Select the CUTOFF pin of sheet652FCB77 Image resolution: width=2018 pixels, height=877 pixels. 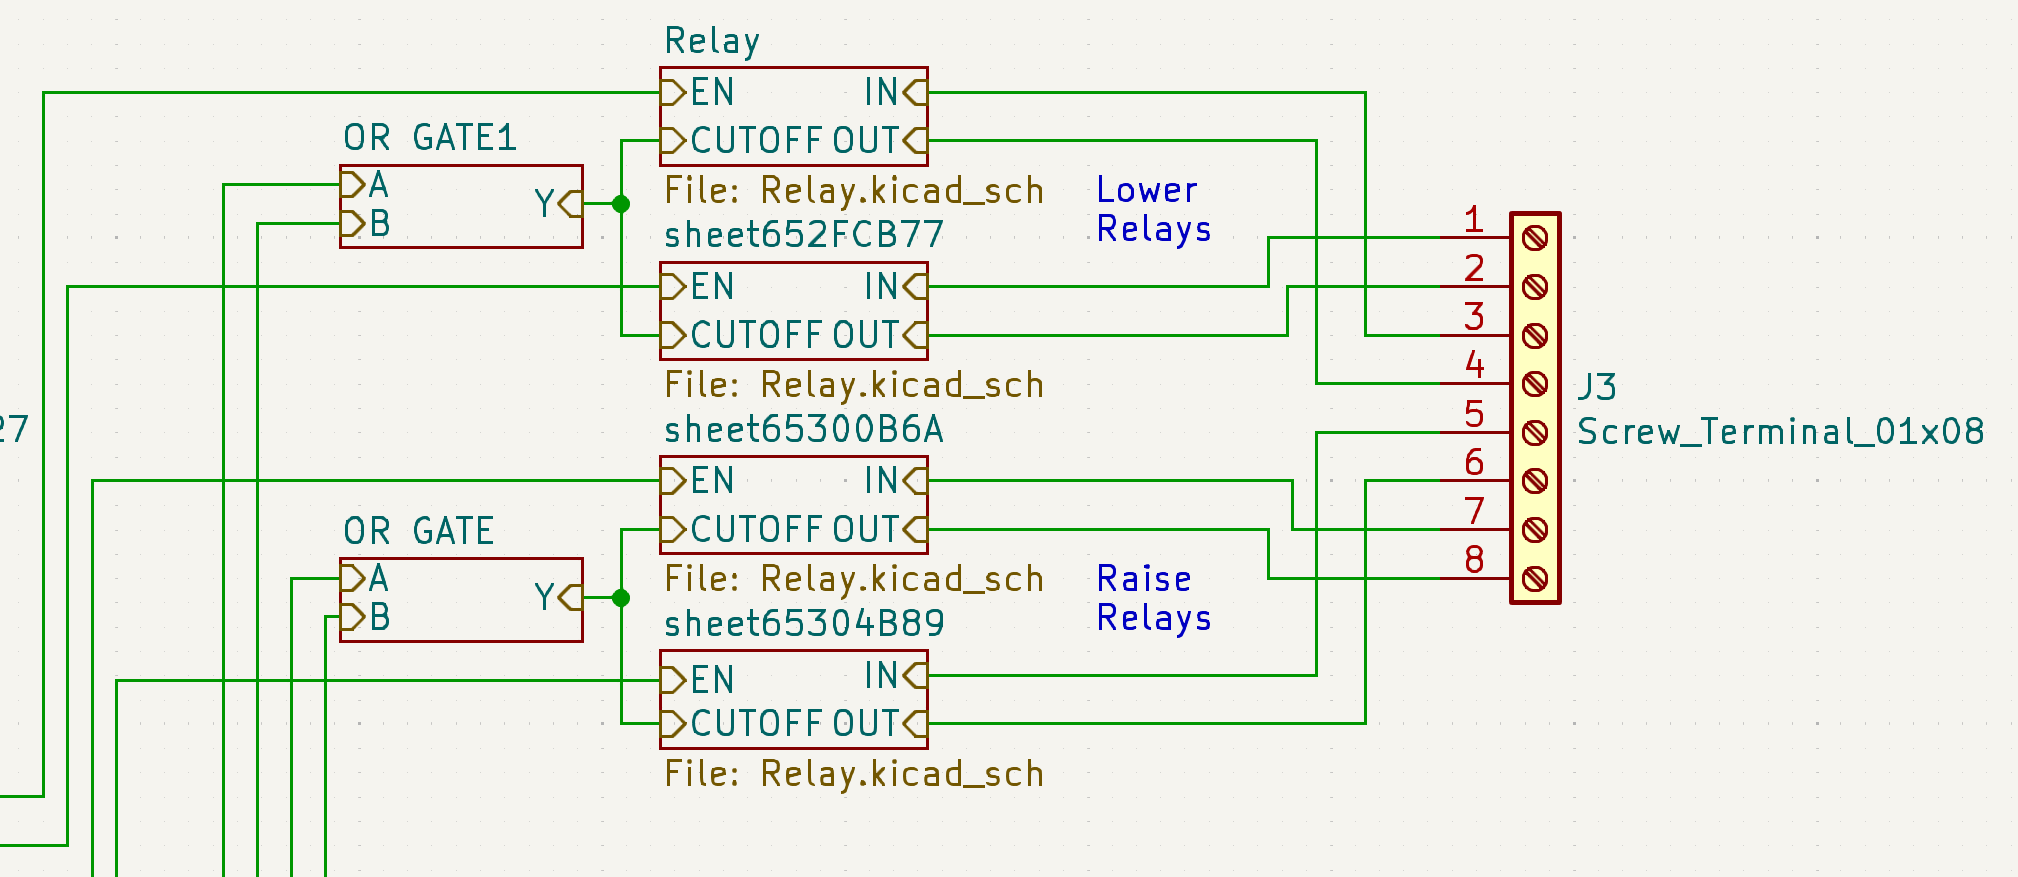(x=742, y=335)
